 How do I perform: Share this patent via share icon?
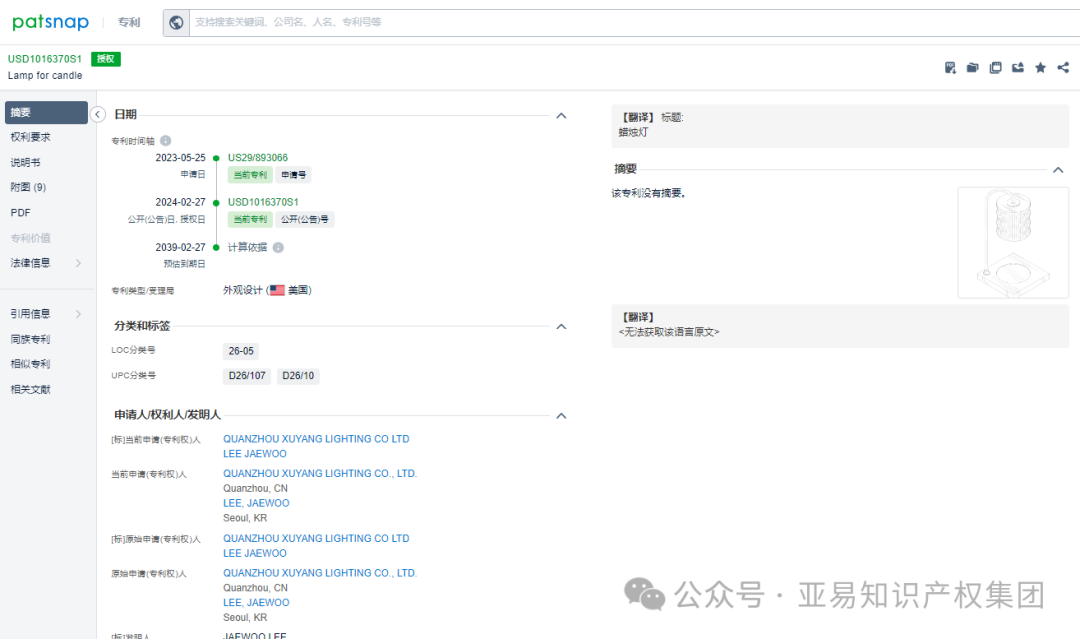tap(1063, 67)
